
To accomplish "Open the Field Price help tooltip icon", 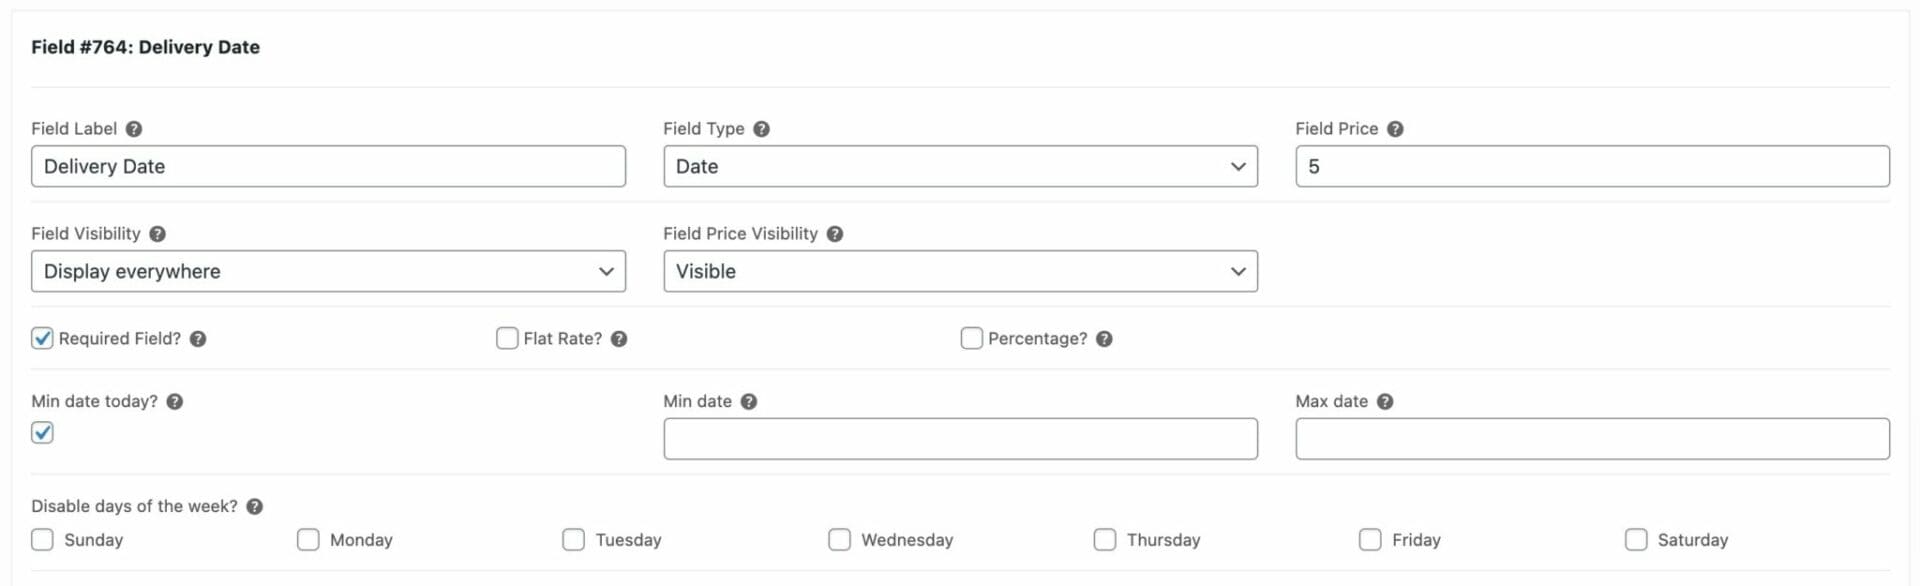I will click(x=1395, y=129).
